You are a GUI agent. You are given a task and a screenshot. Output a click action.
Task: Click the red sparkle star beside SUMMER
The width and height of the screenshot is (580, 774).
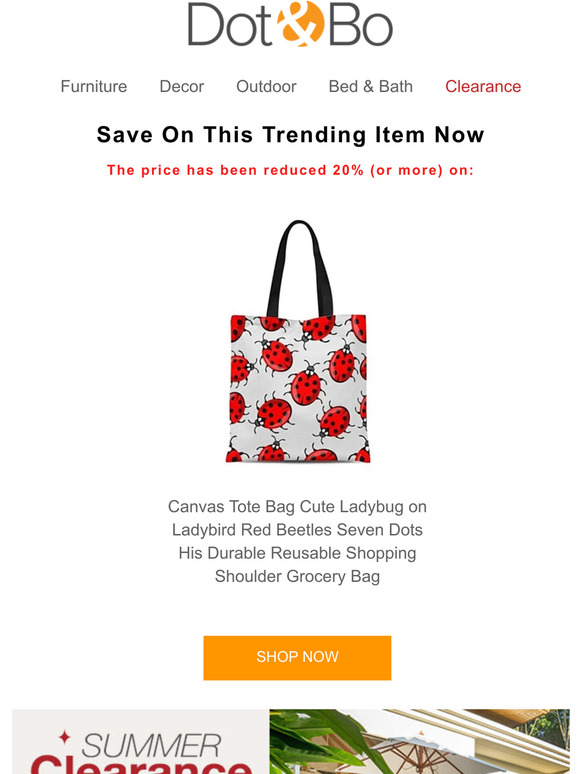tap(64, 737)
